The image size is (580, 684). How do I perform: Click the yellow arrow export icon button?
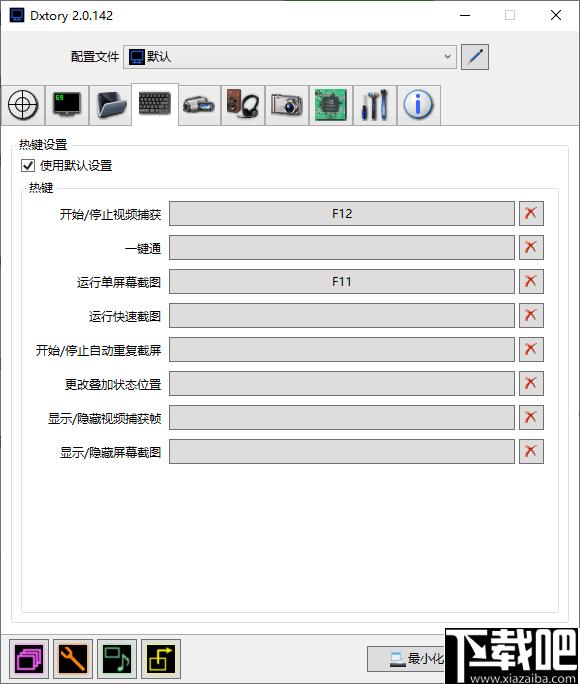click(161, 659)
